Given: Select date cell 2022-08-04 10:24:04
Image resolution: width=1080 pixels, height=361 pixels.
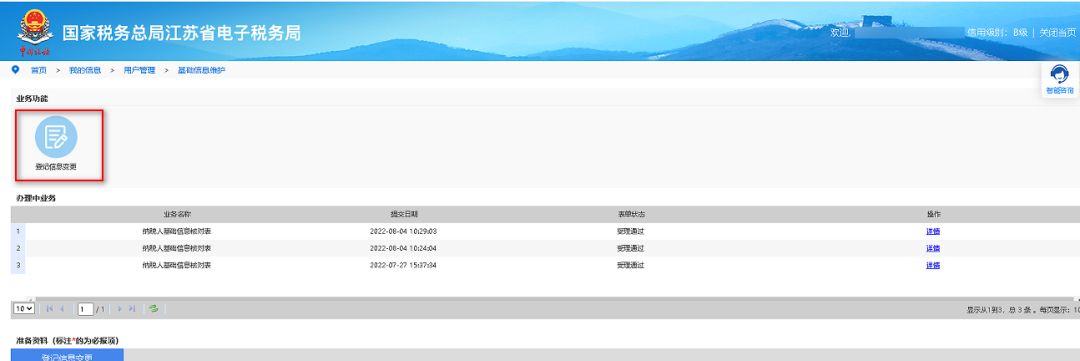Looking at the screenshot, I should 404,248.
